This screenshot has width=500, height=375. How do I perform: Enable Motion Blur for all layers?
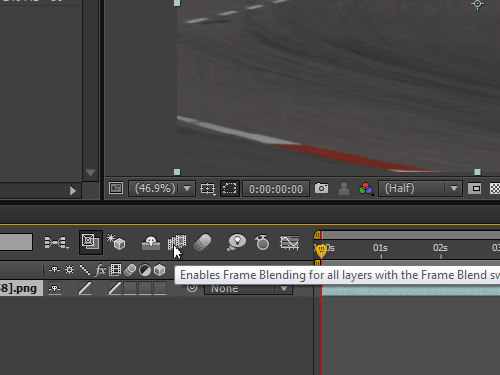203,242
